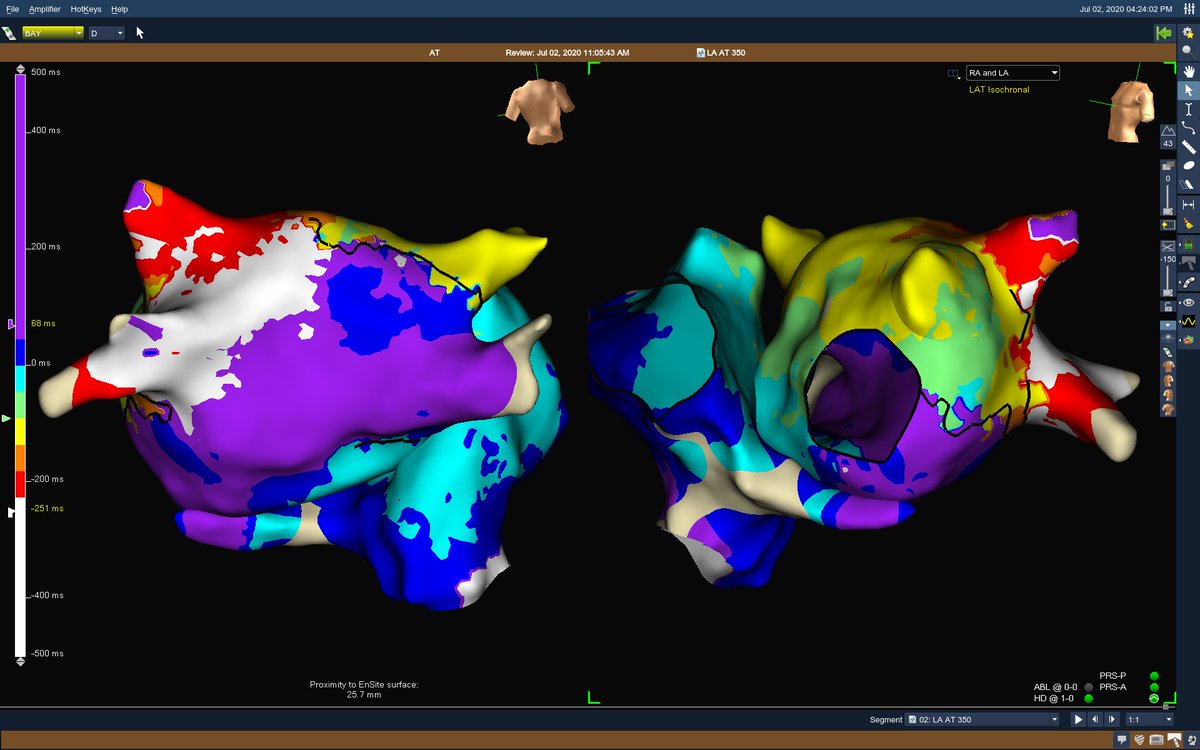The height and width of the screenshot is (750, 1200).
Task: Toggle the HD @ 1-0 green indicator
Action: [1088, 698]
